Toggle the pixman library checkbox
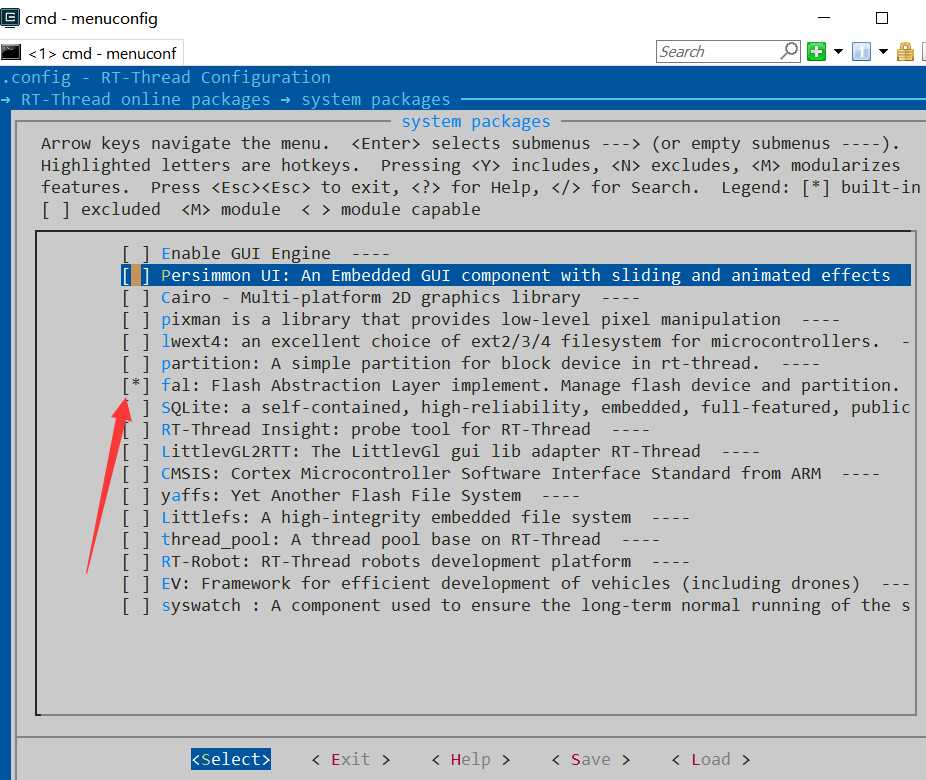926x780 pixels. point(136,320)
